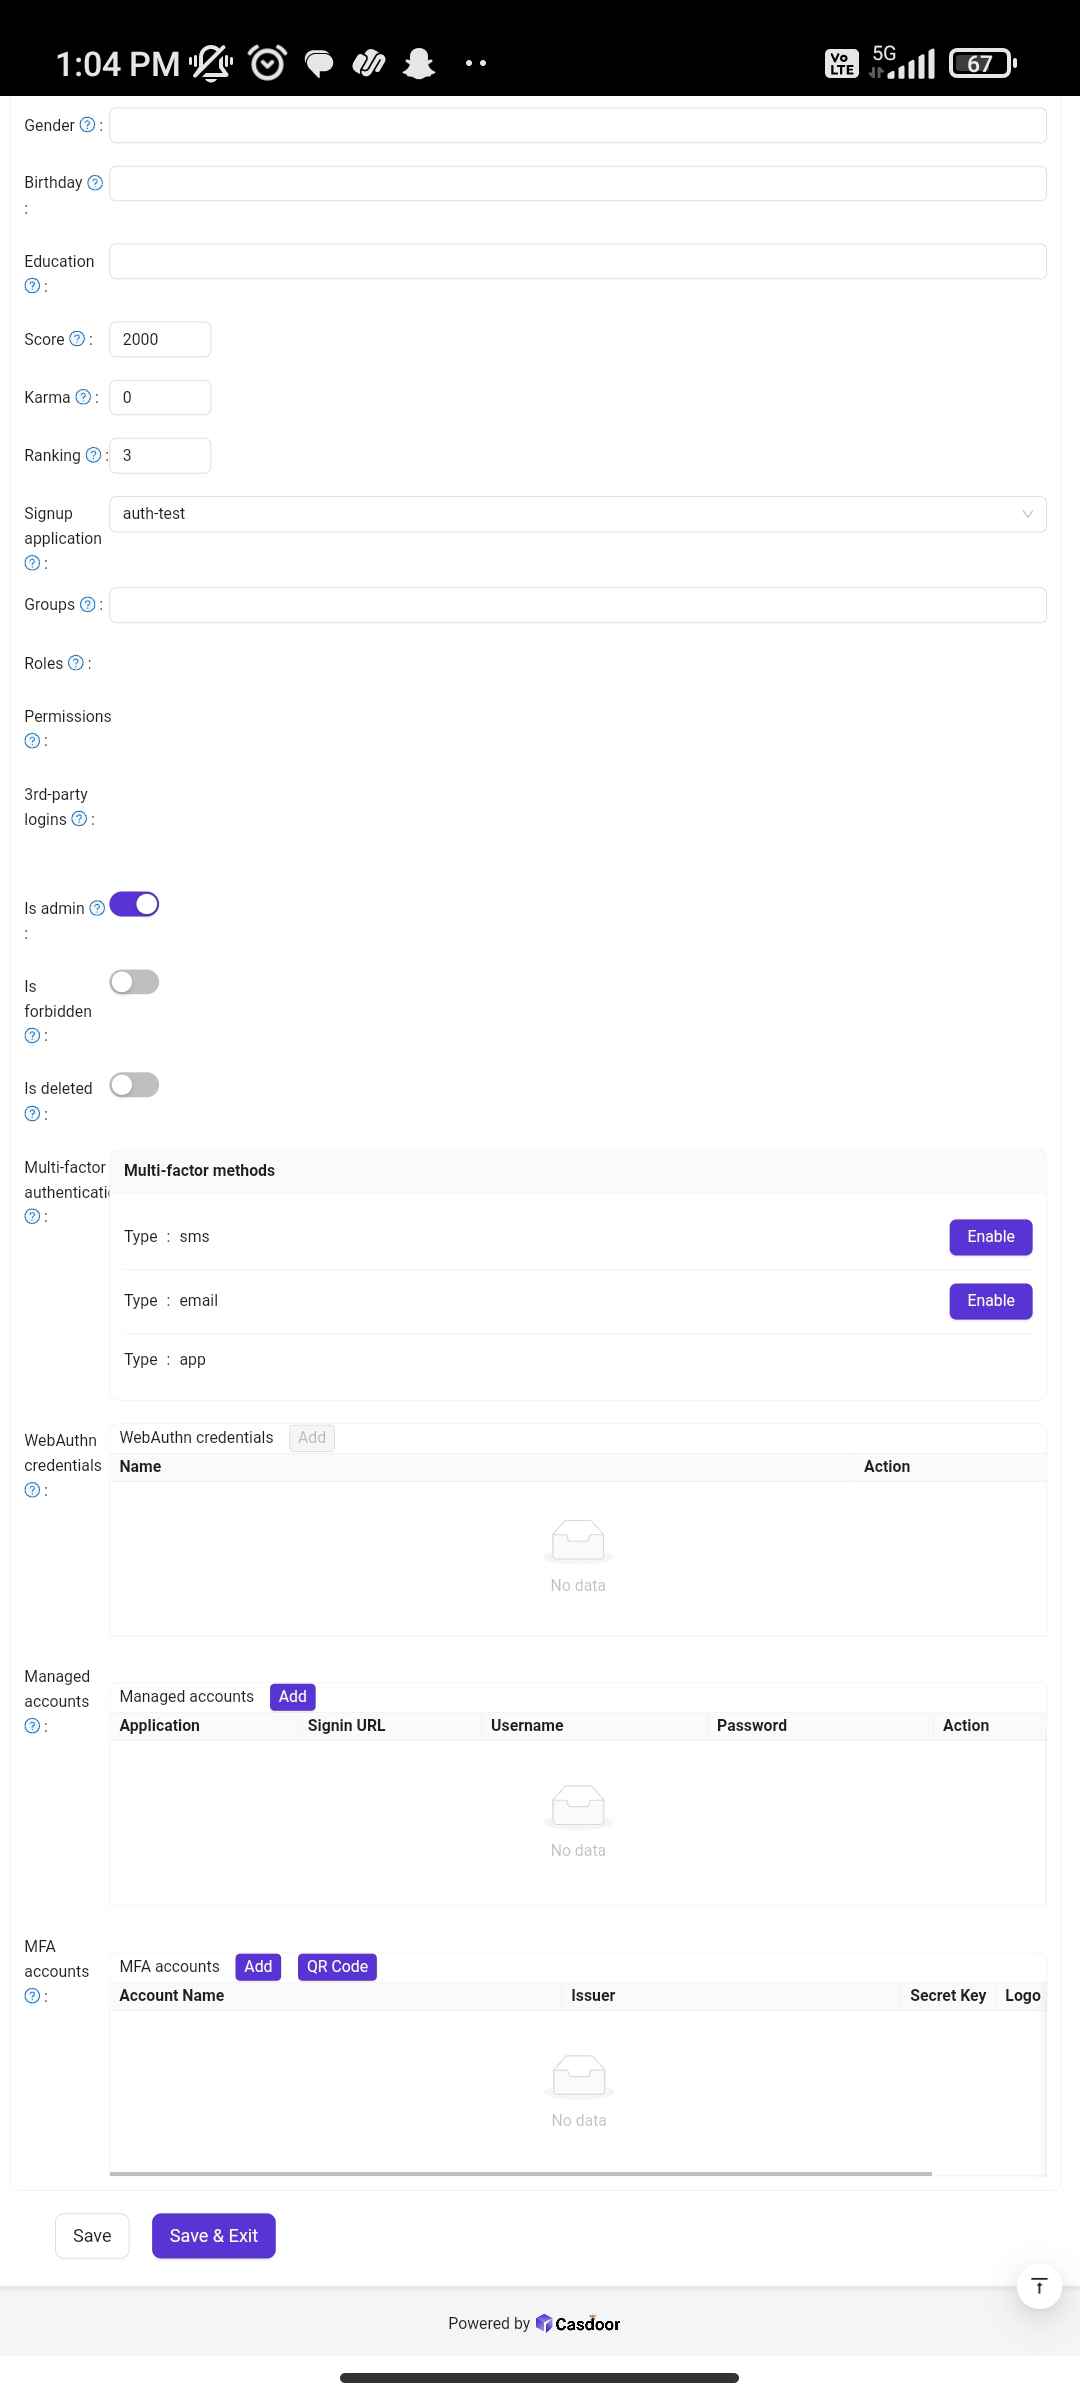Viewport: 1080px width, 2400px height.
Task: Click the help icon next to Roles
Action: [75, 663]
